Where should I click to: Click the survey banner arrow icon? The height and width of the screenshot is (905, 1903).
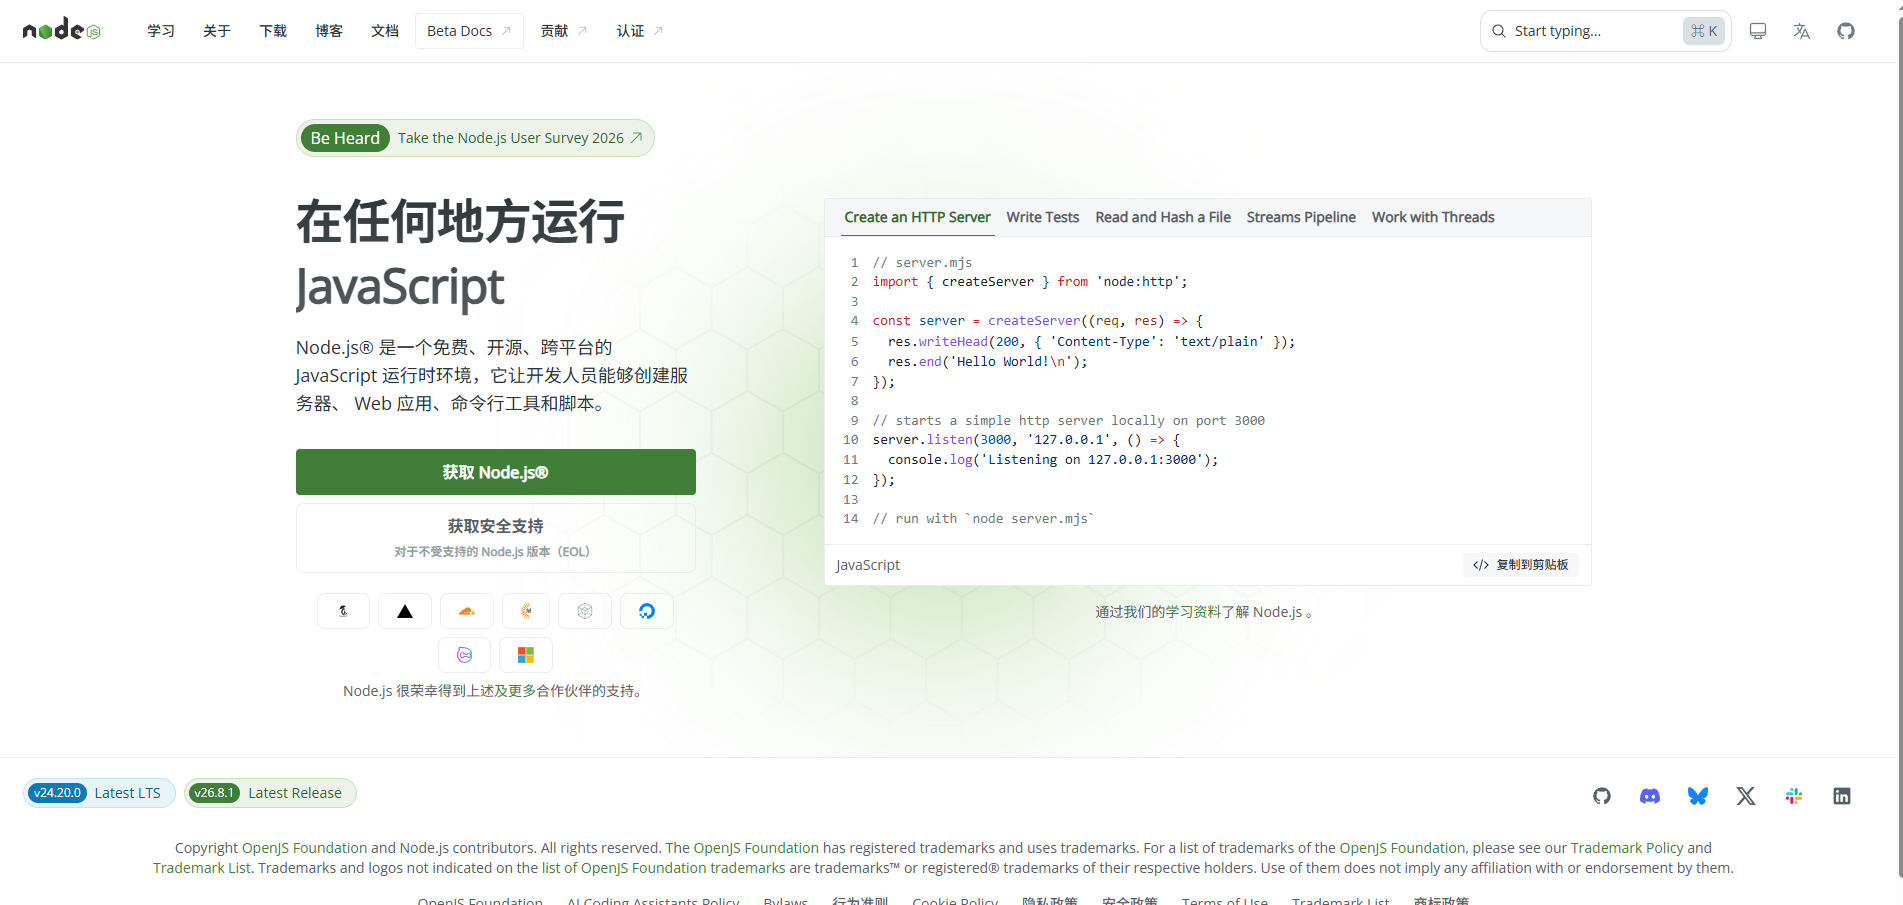636,138
